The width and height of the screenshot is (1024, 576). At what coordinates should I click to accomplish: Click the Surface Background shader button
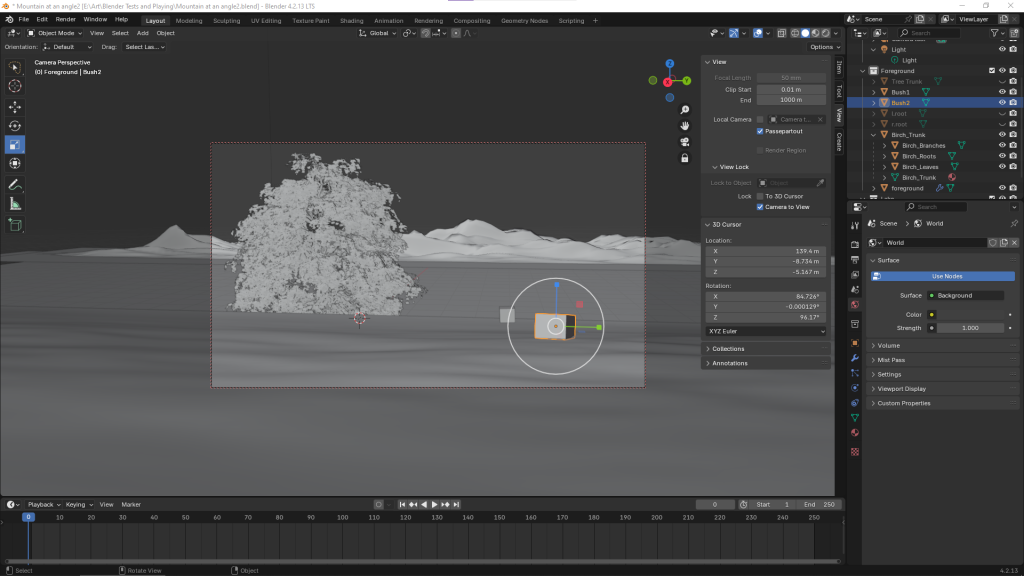[x=965, y=296]
